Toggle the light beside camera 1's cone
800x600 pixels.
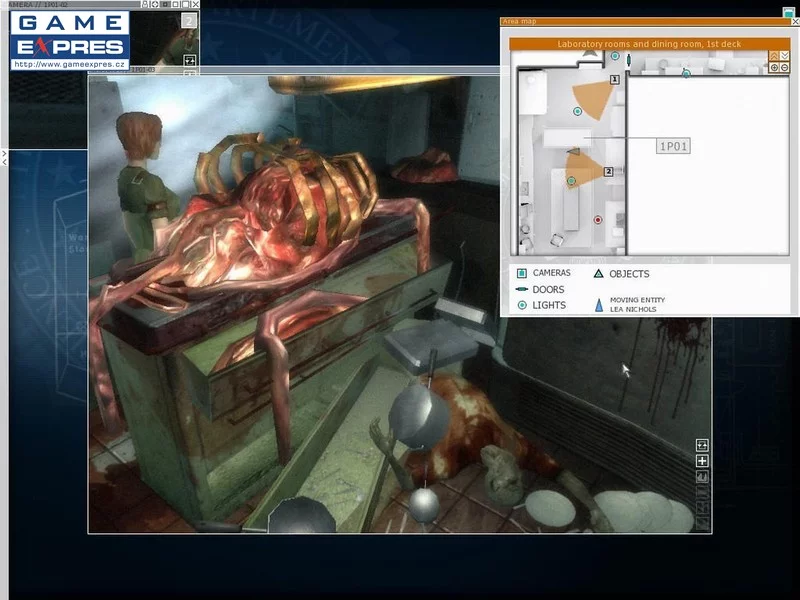(578, 111)
